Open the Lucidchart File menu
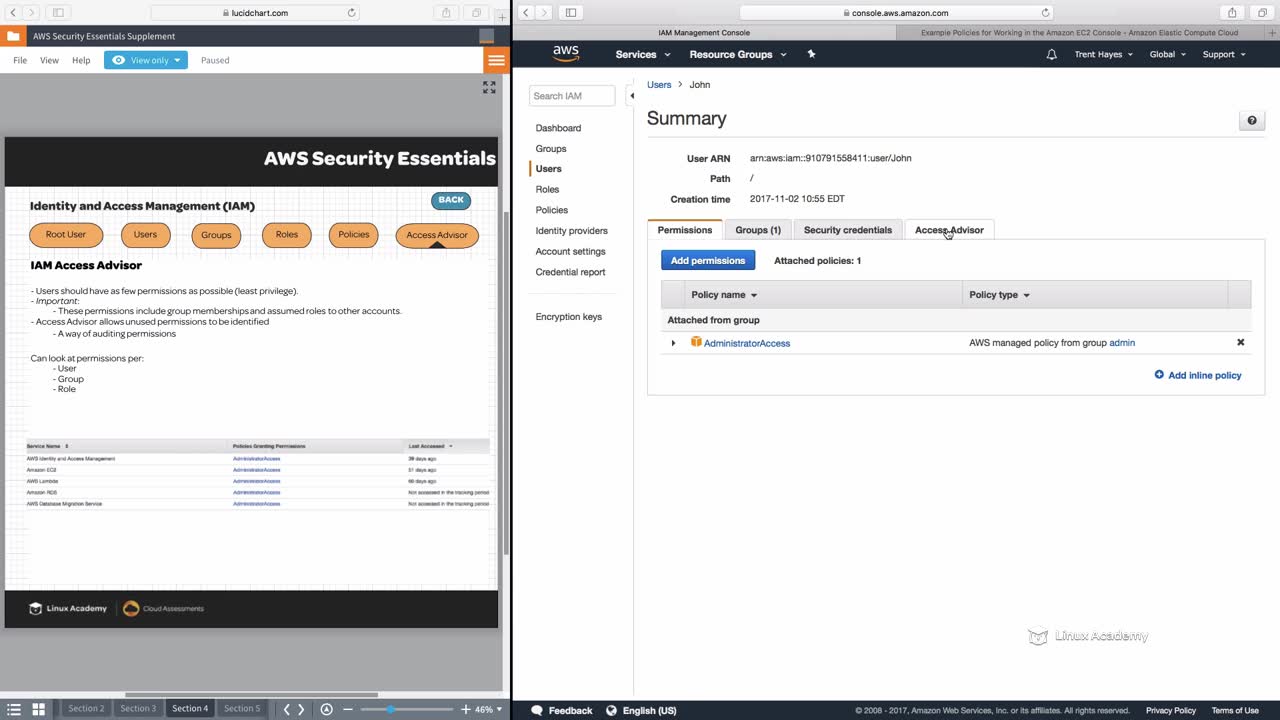 coord(20,60)
